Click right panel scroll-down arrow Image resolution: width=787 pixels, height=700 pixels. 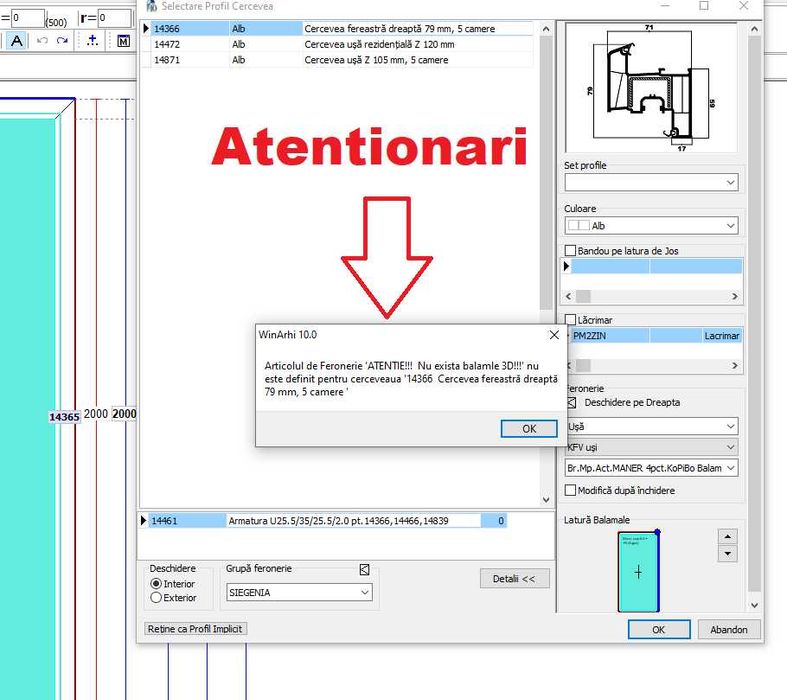pyautogui.click(x=754, y=605)
